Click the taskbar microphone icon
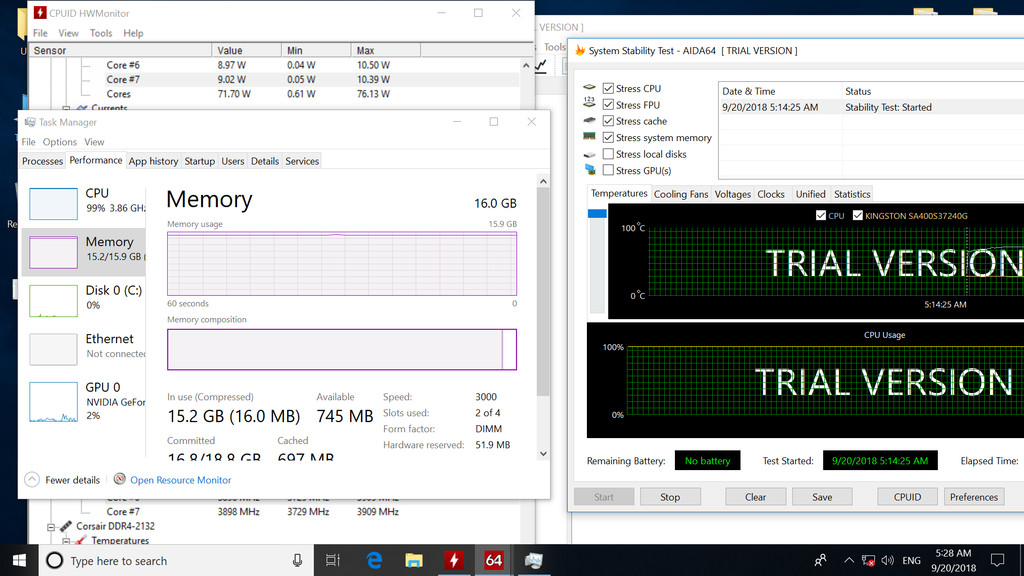The width and height of the screenshot is (1024, 576). 297,560
